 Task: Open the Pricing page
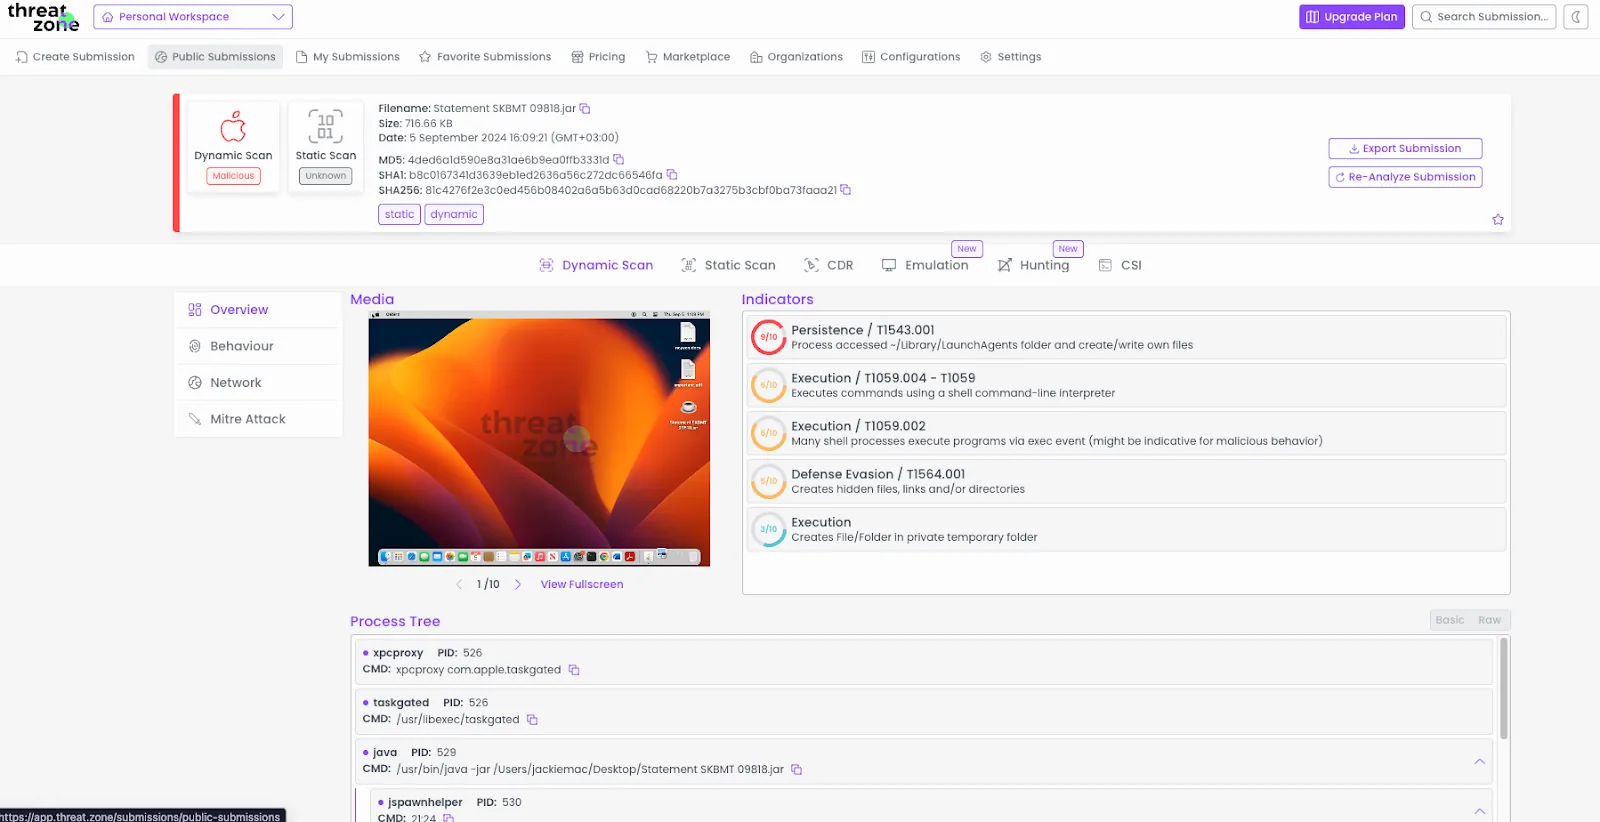[x=598, y=57]
